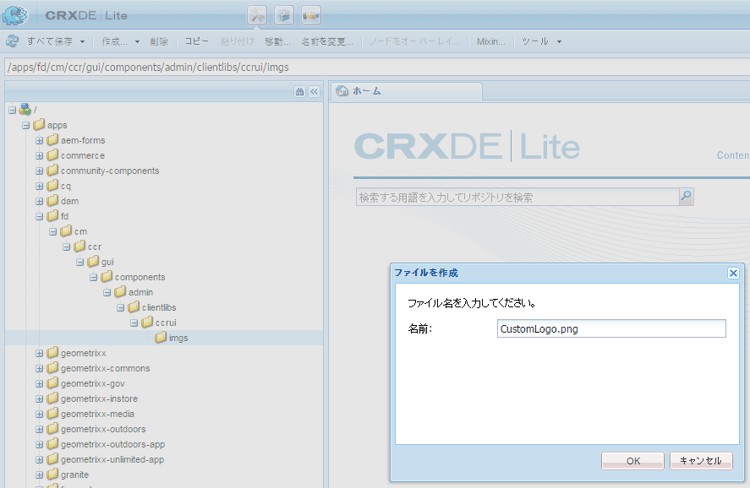Click the repository search input box

[x=518, y=197]
